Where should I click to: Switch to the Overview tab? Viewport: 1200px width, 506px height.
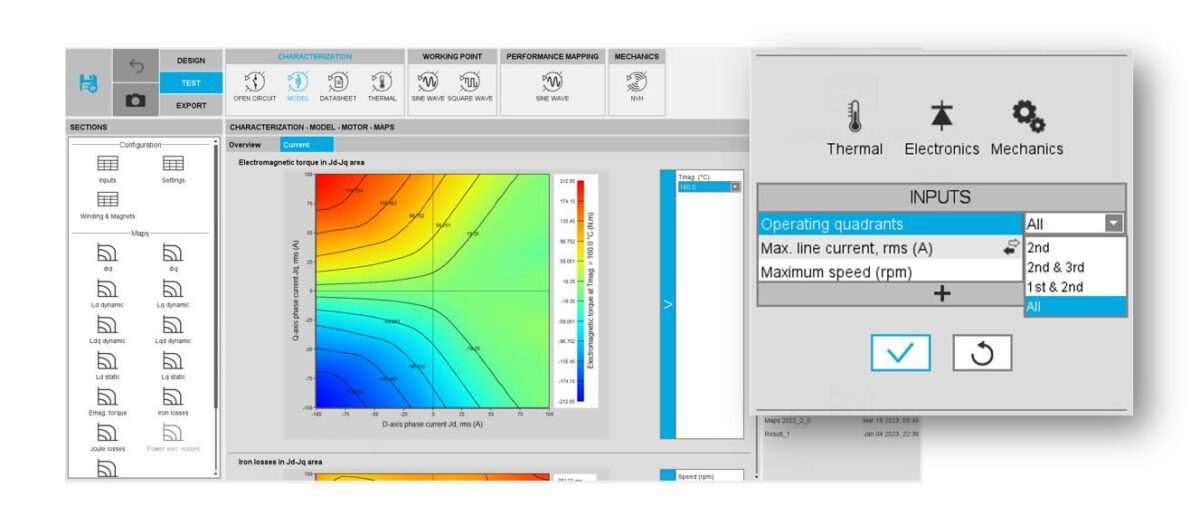246,145
